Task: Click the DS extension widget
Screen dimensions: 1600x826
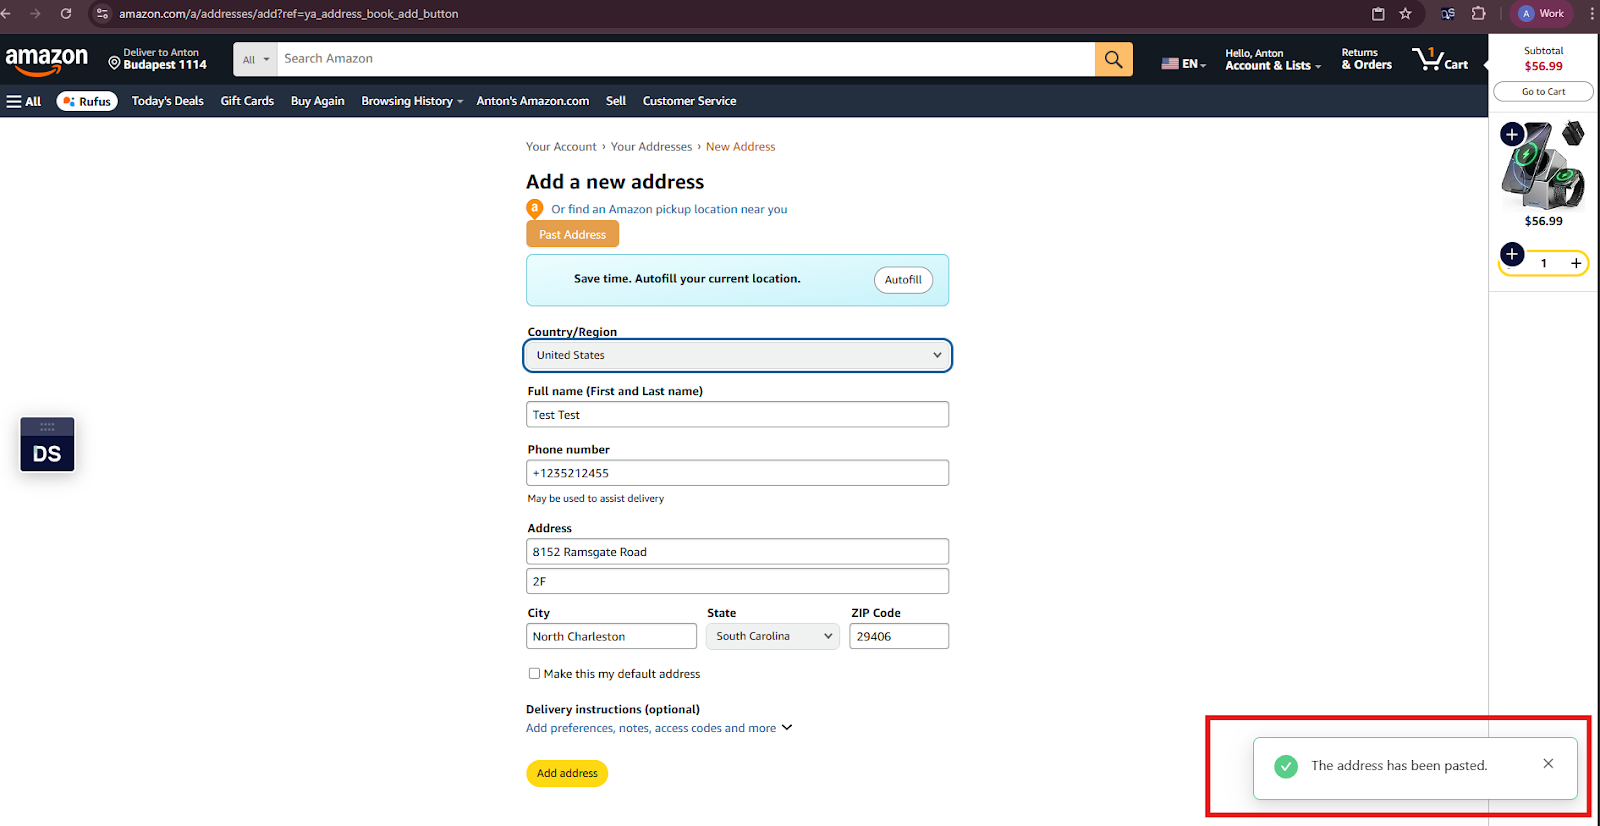Action: 47,445
